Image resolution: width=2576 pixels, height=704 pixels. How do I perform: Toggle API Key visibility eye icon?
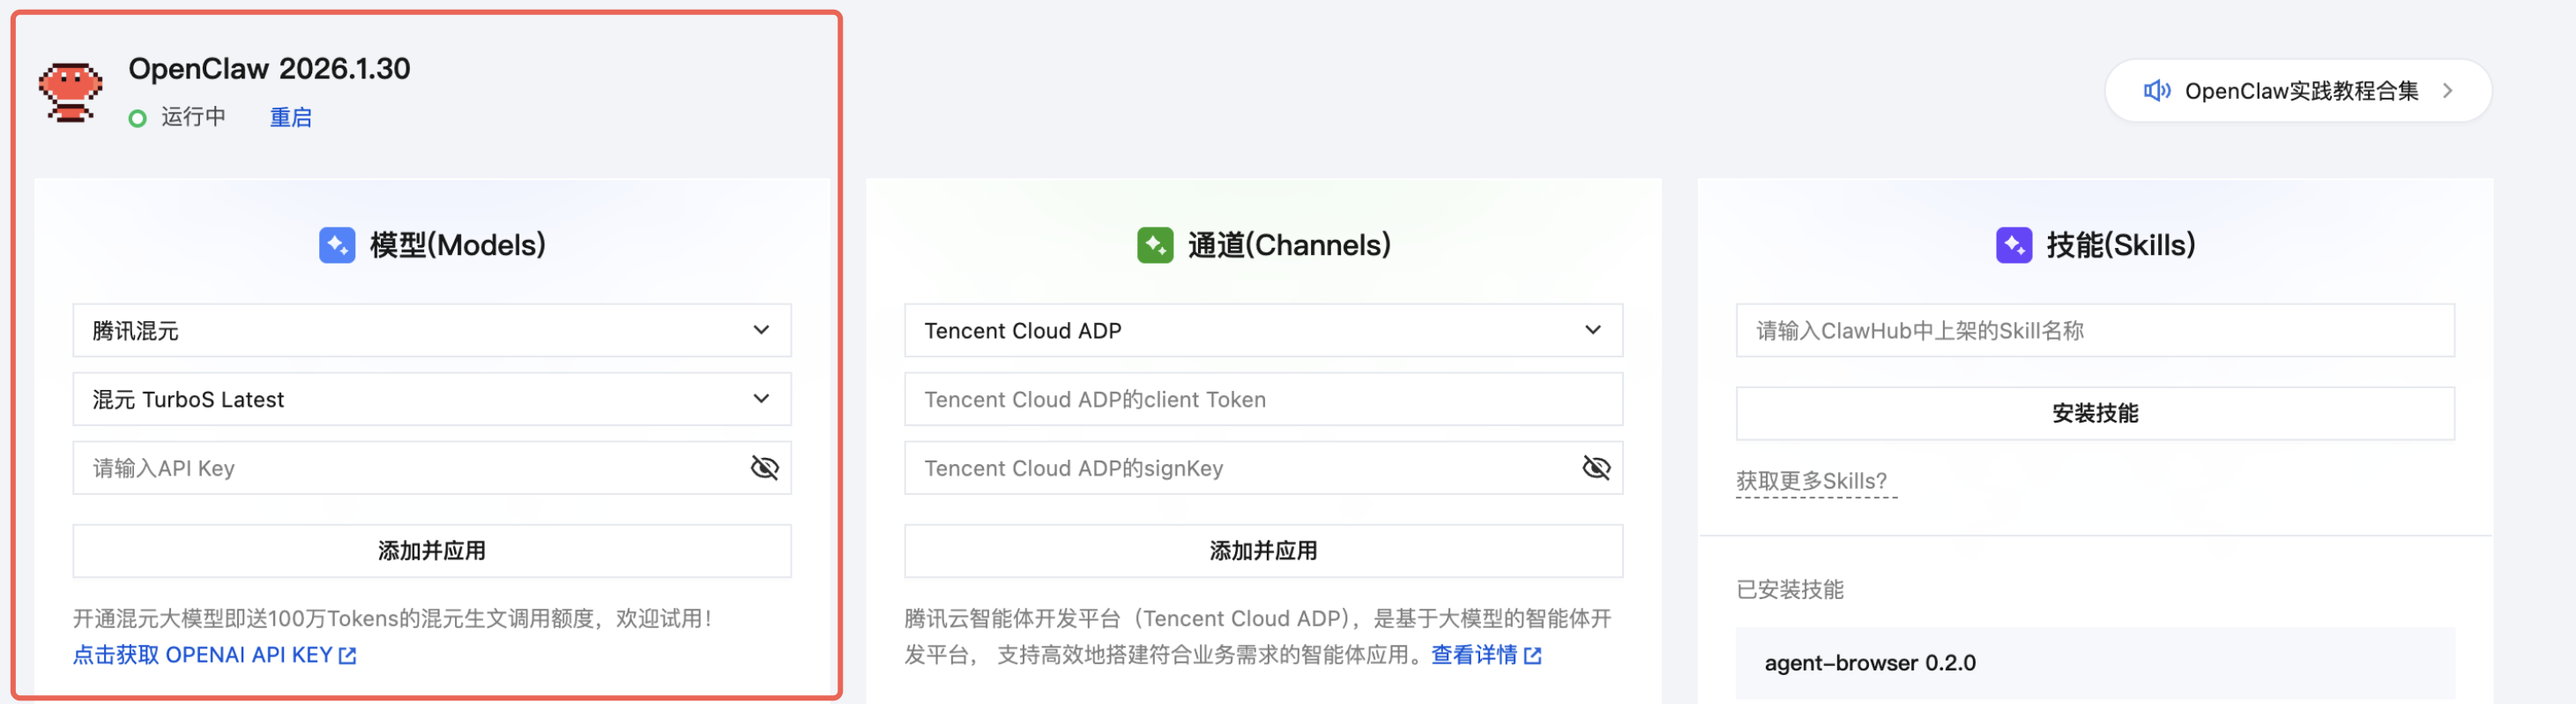[764, 468]
